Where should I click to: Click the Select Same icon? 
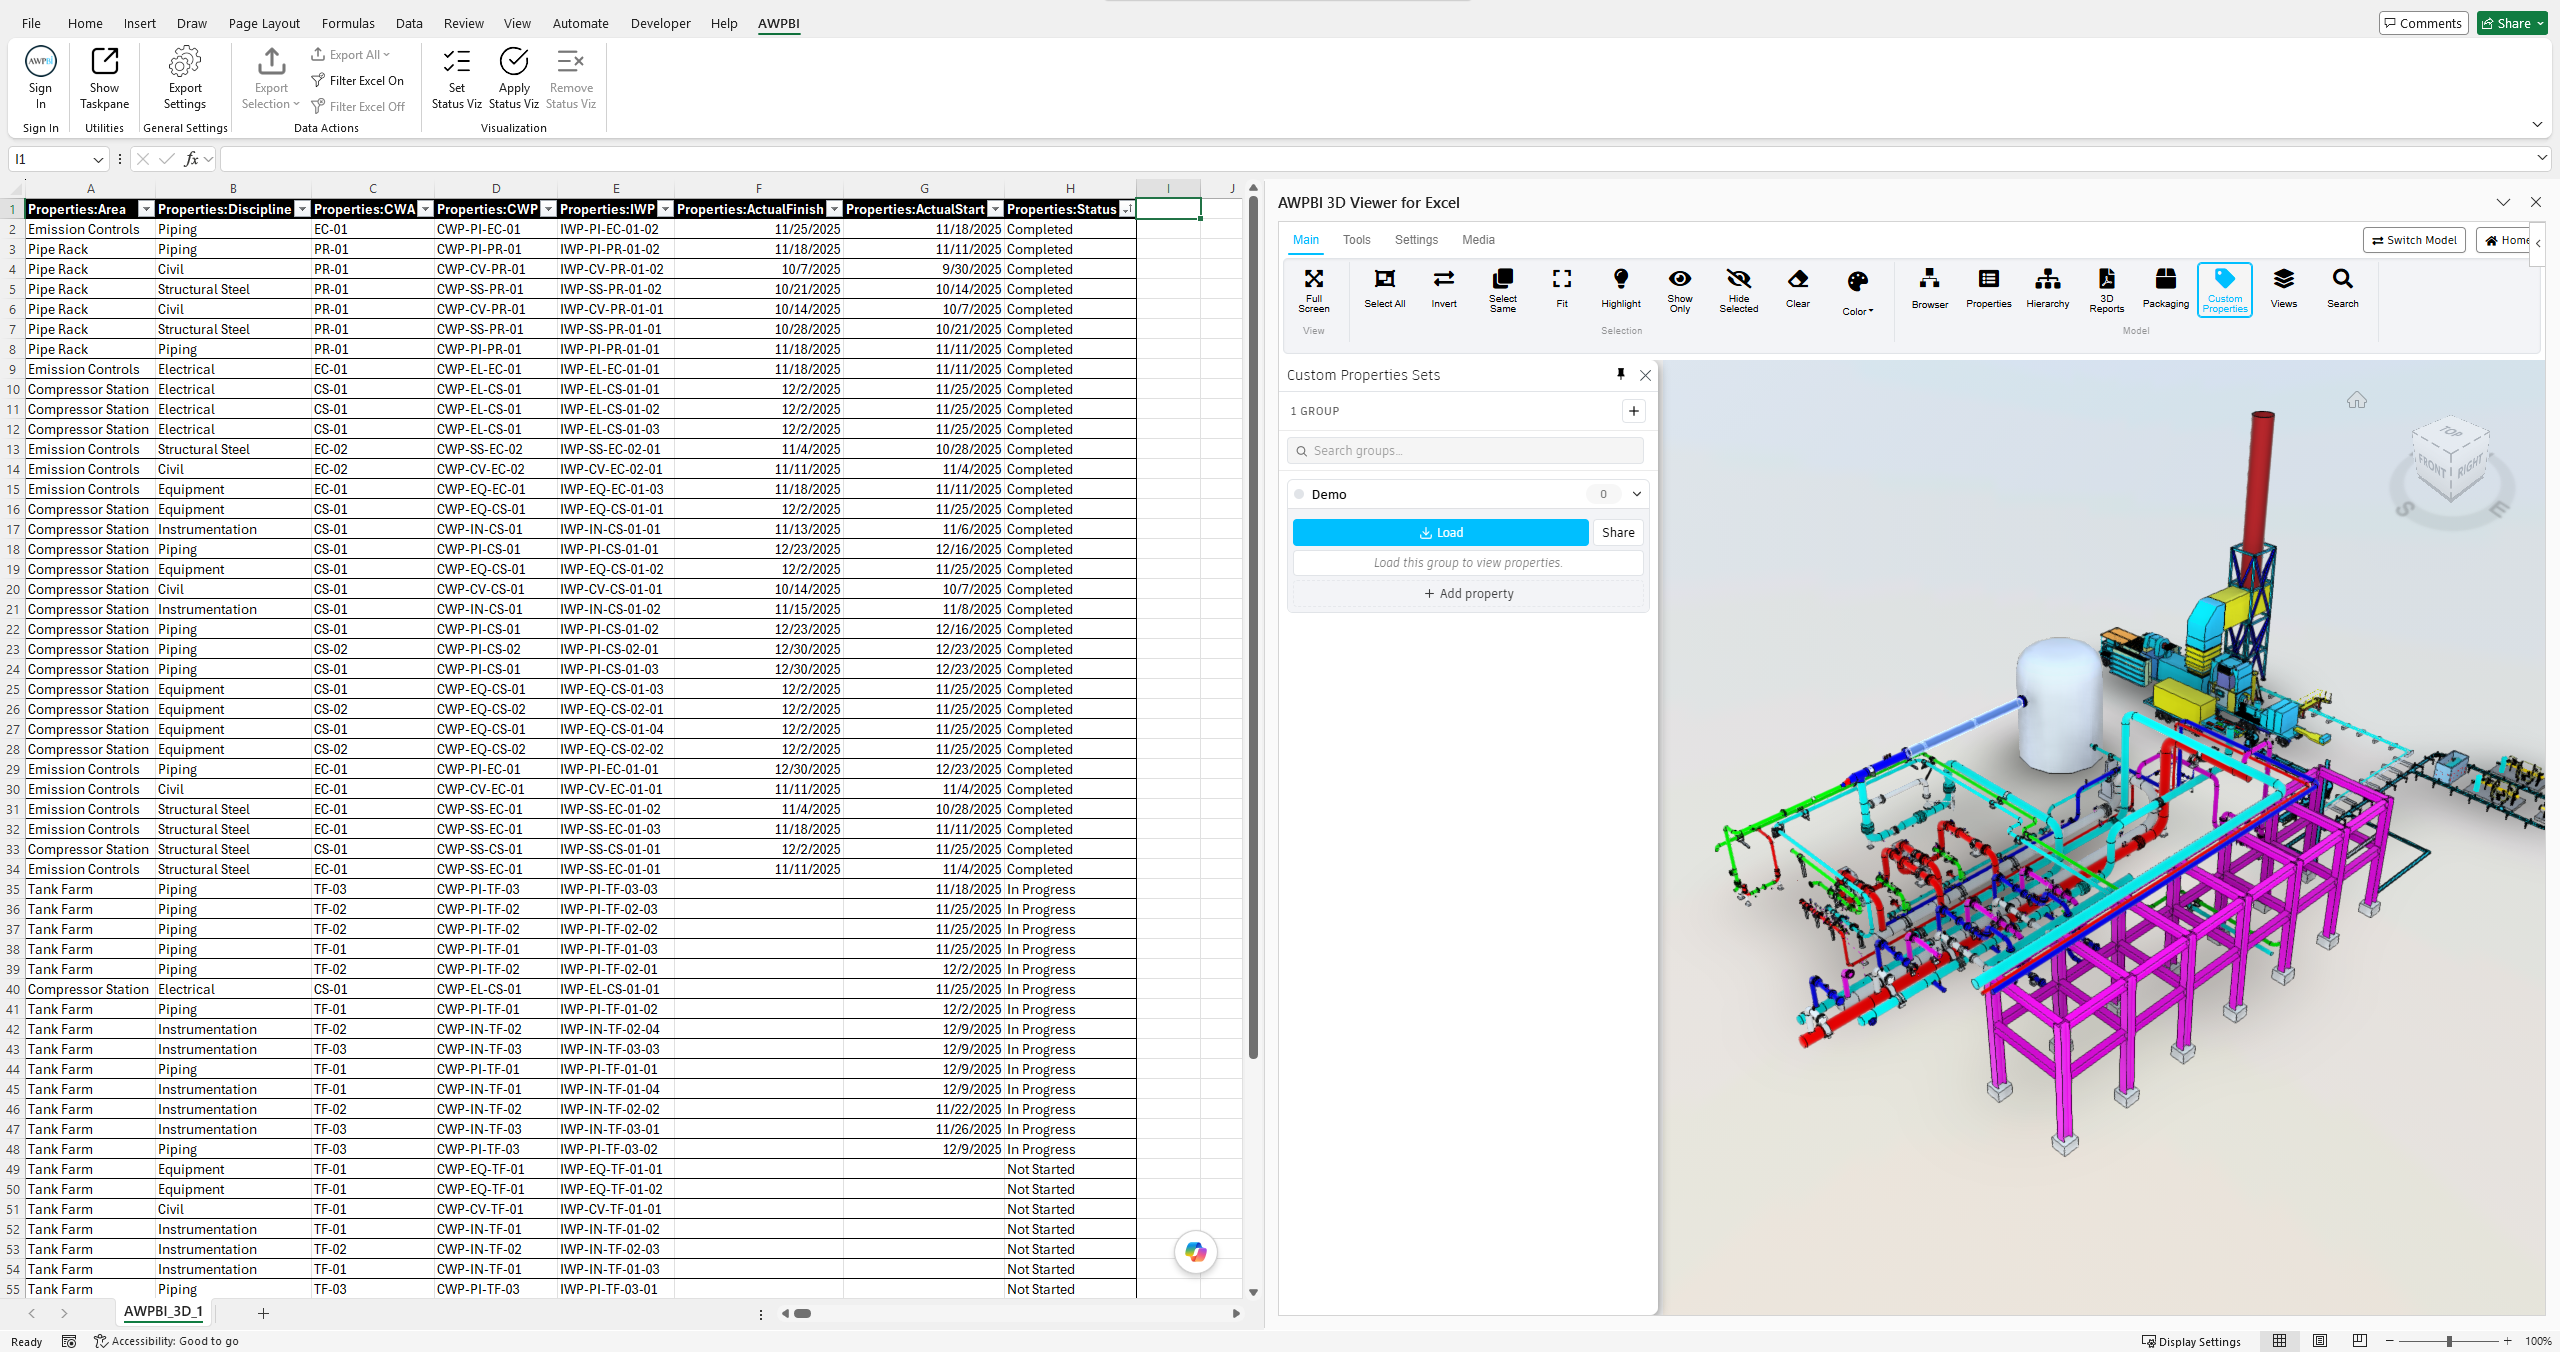(1503, 279)
